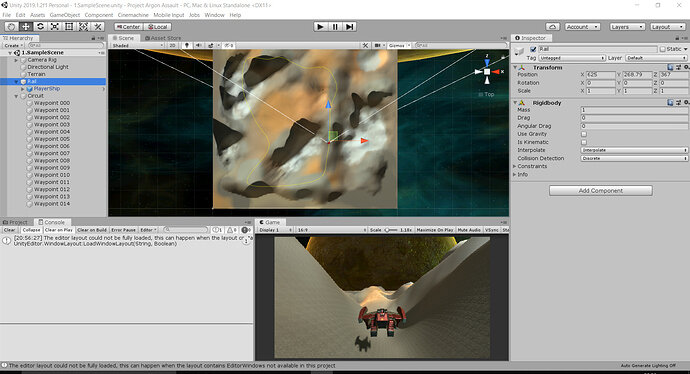The width and height of the screenshot is (690, 374).
Task: Toggle 2D mode in Scene view
Action: click(x=172, y=45)
